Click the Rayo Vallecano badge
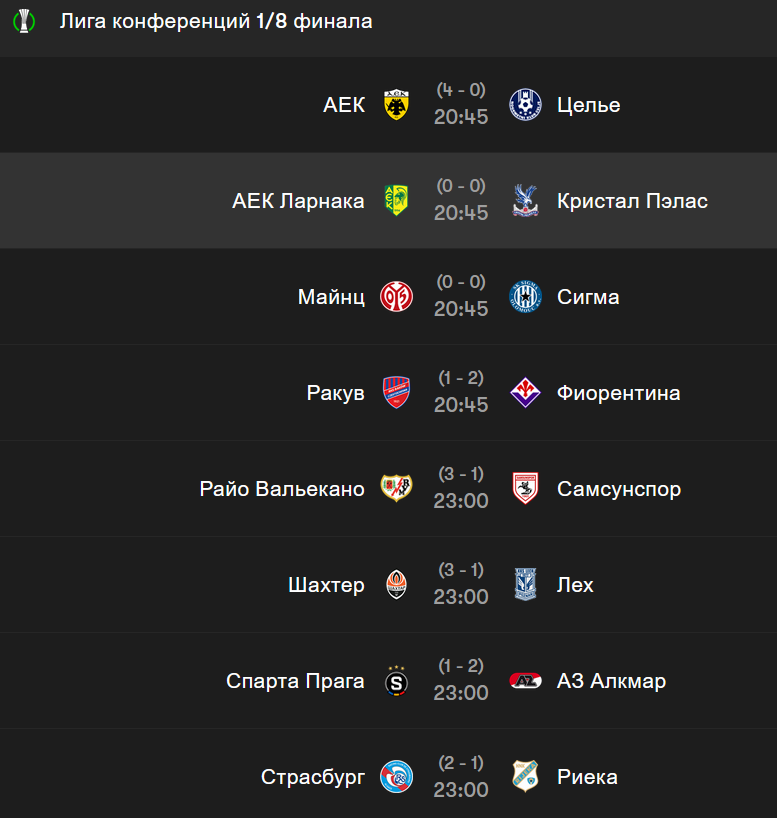The height and width of the screenshot is (818, 777). pyautogui.click(x=397, y=489)
